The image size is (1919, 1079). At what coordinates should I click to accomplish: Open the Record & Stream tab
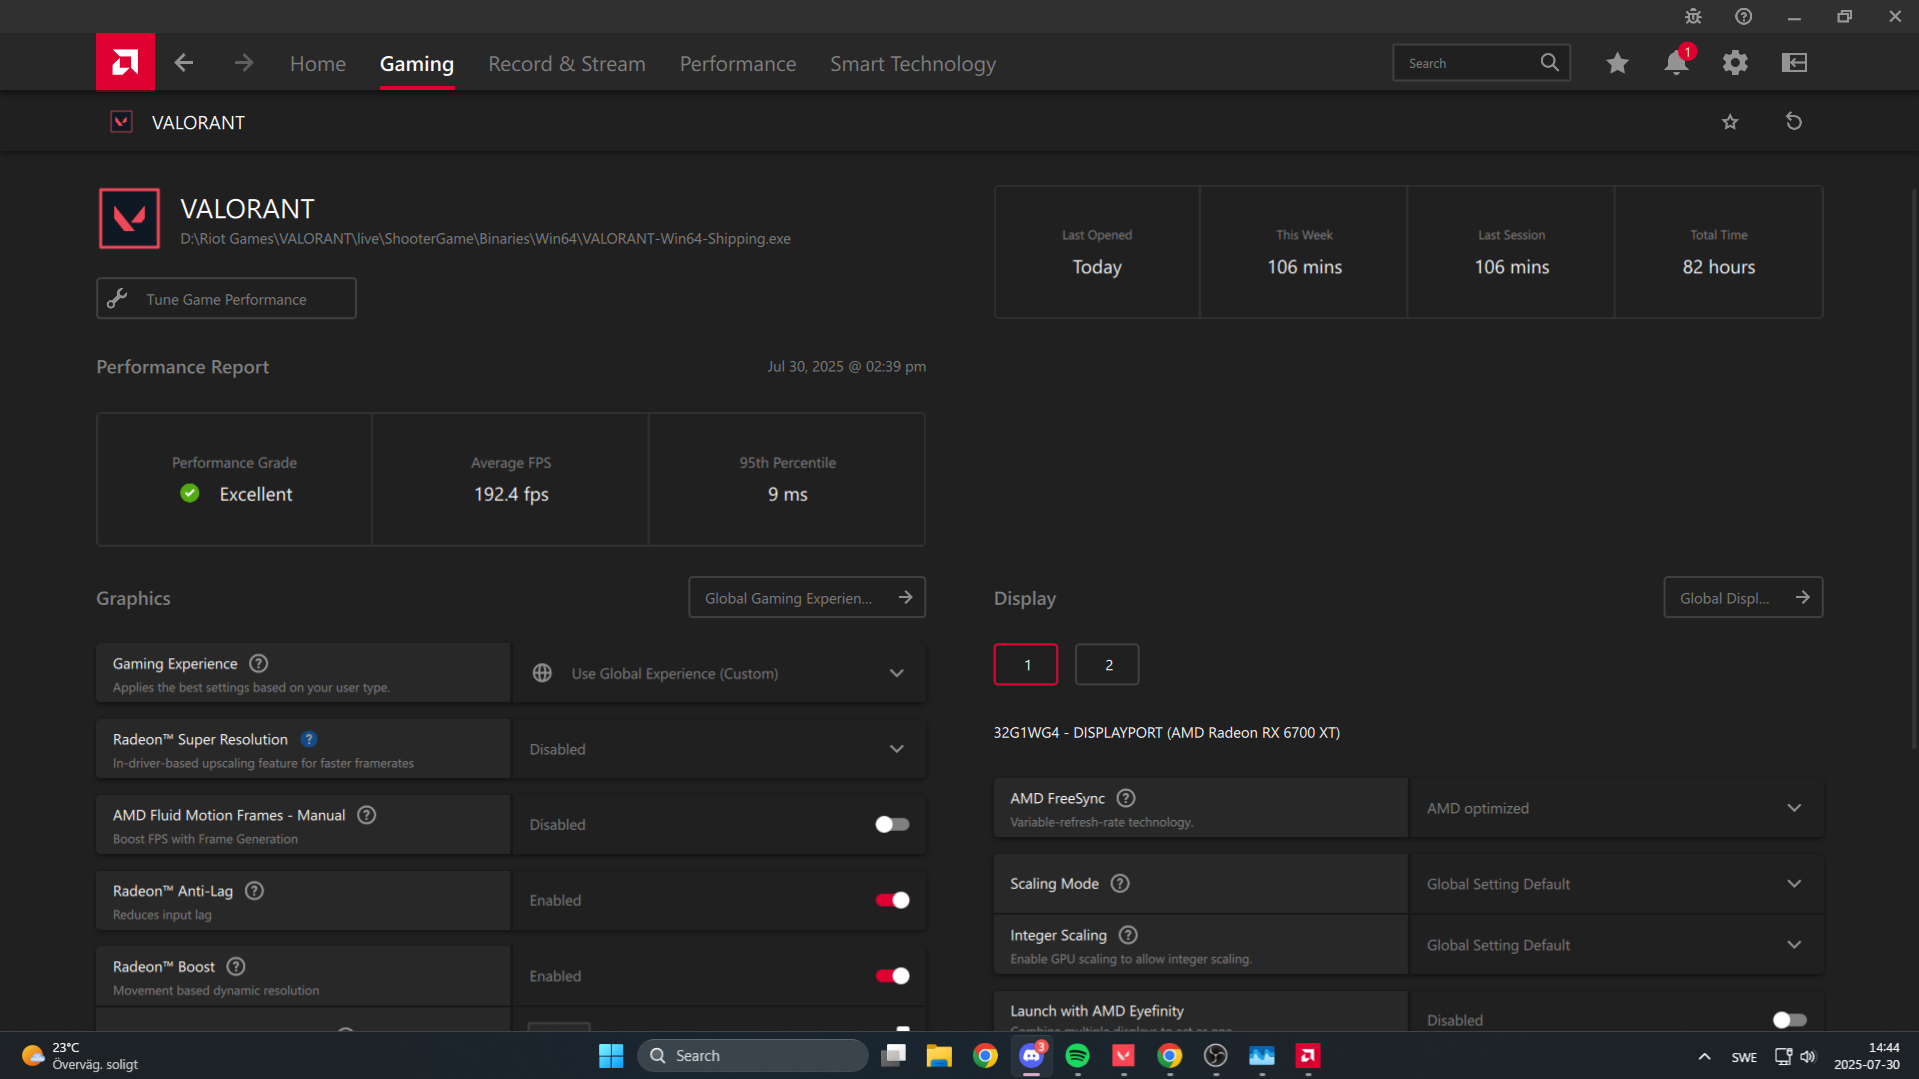click(566, 64)
